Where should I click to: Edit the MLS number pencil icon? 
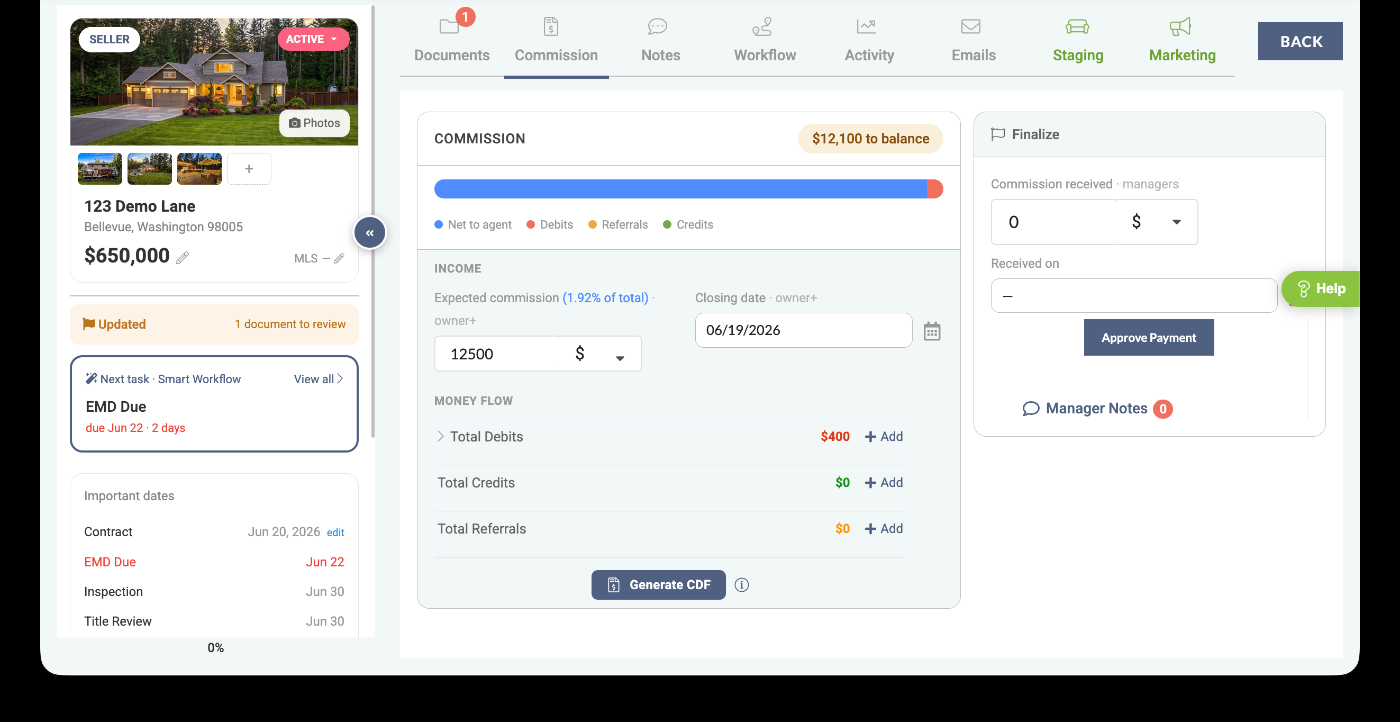tap(339, 258)
